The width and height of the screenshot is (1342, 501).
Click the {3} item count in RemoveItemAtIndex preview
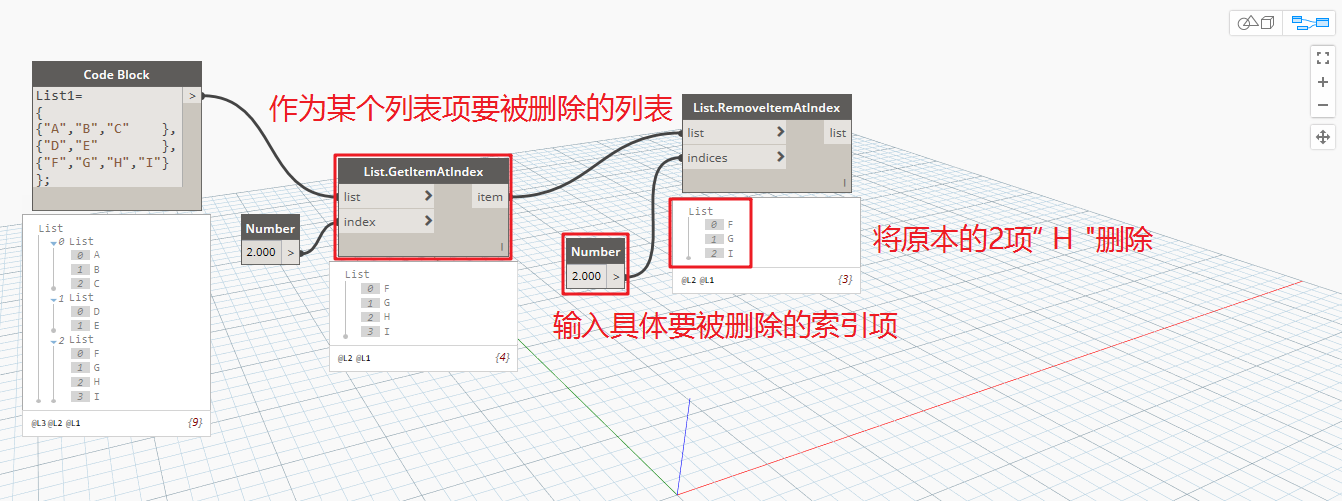[x=845, y=280]
